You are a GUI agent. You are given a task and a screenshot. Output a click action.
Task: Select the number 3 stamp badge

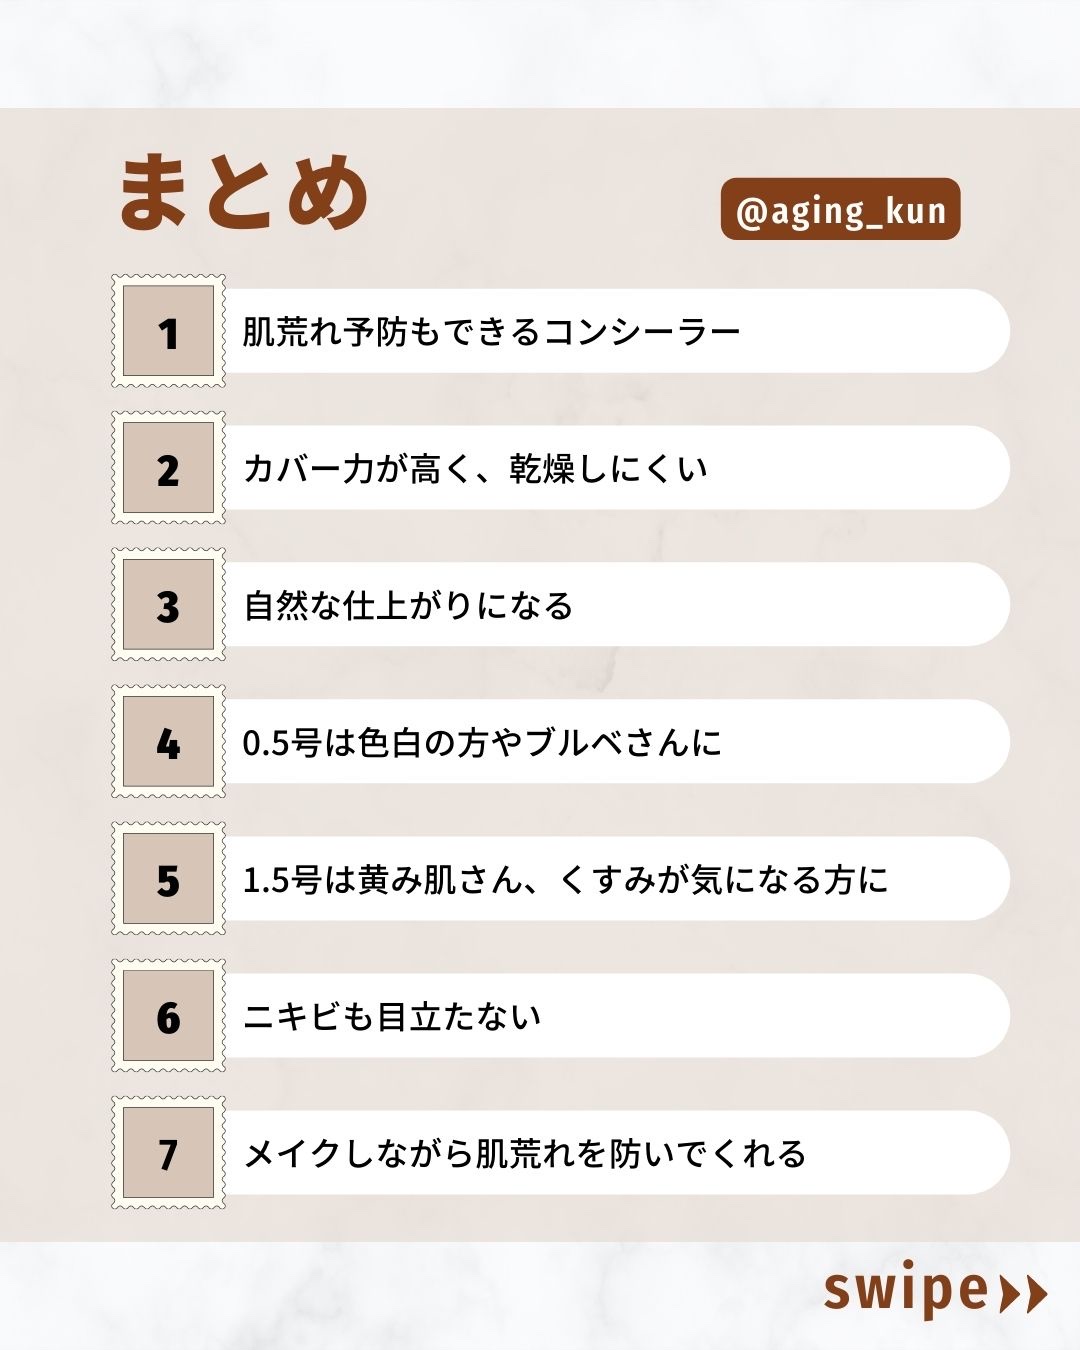click(x=168, y=605)
